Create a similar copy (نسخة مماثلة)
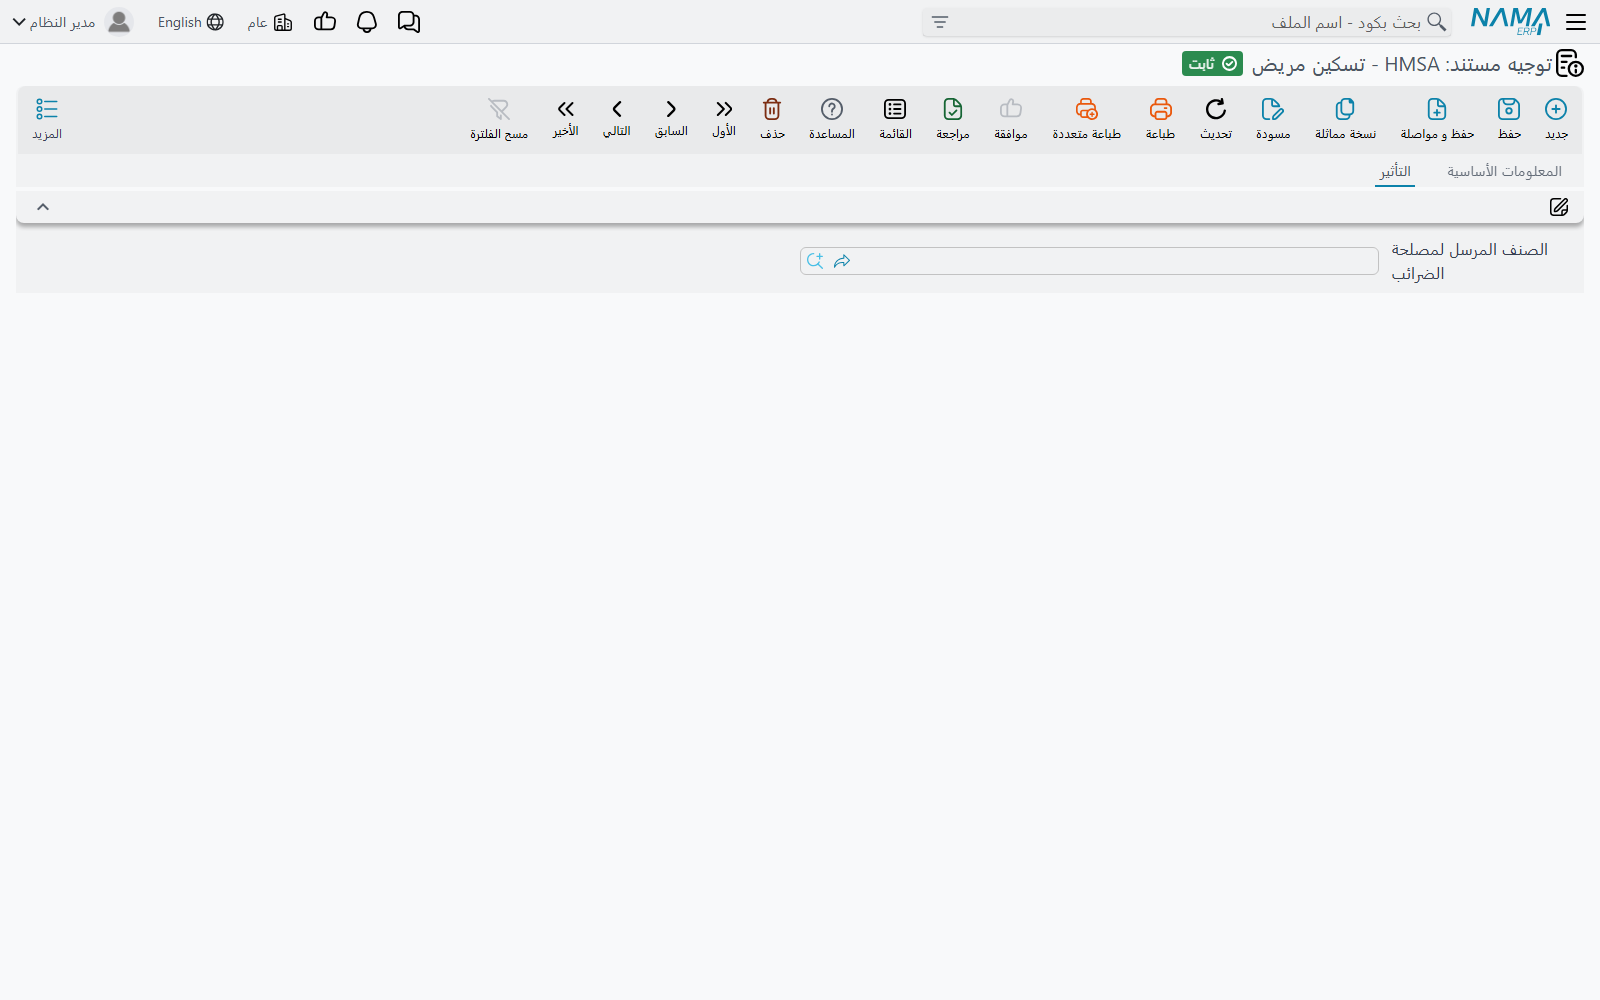 point(1345,118)
